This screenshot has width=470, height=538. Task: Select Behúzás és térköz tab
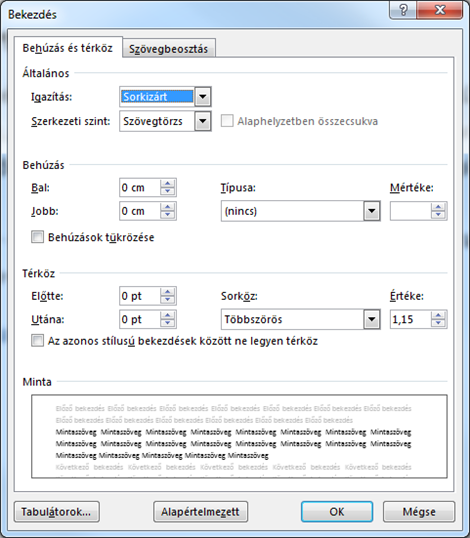click(68, 48)
